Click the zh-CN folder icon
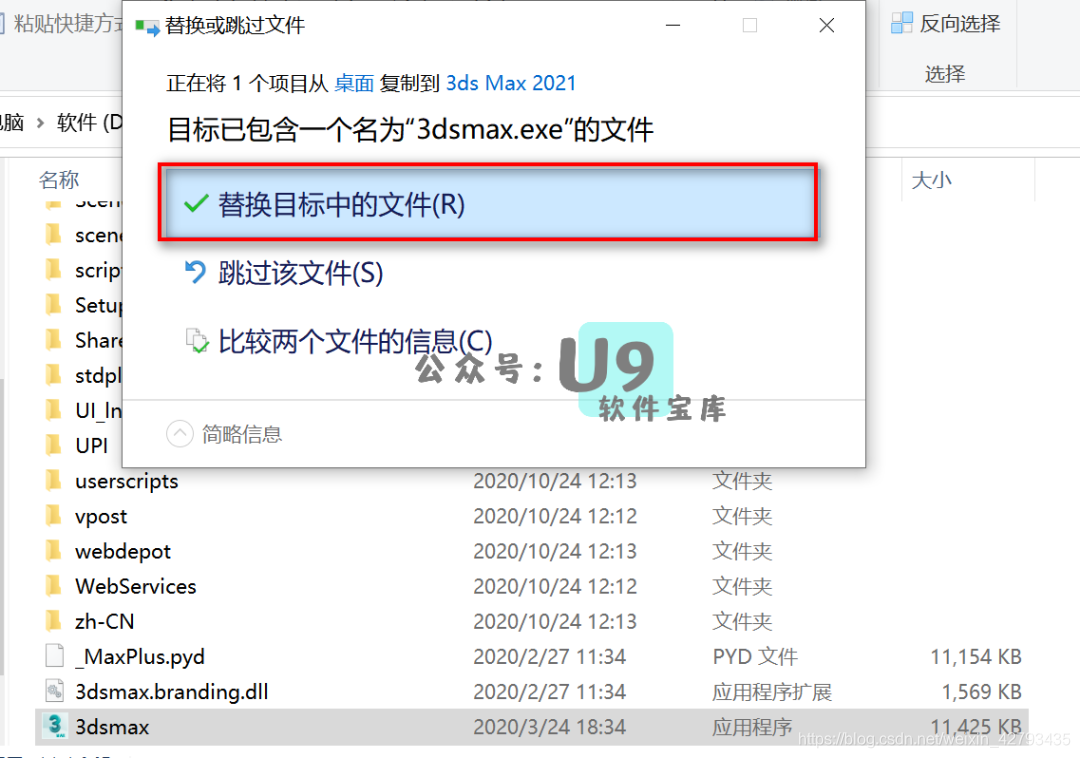Viewport: 1080px width, 758px height. 55,621
